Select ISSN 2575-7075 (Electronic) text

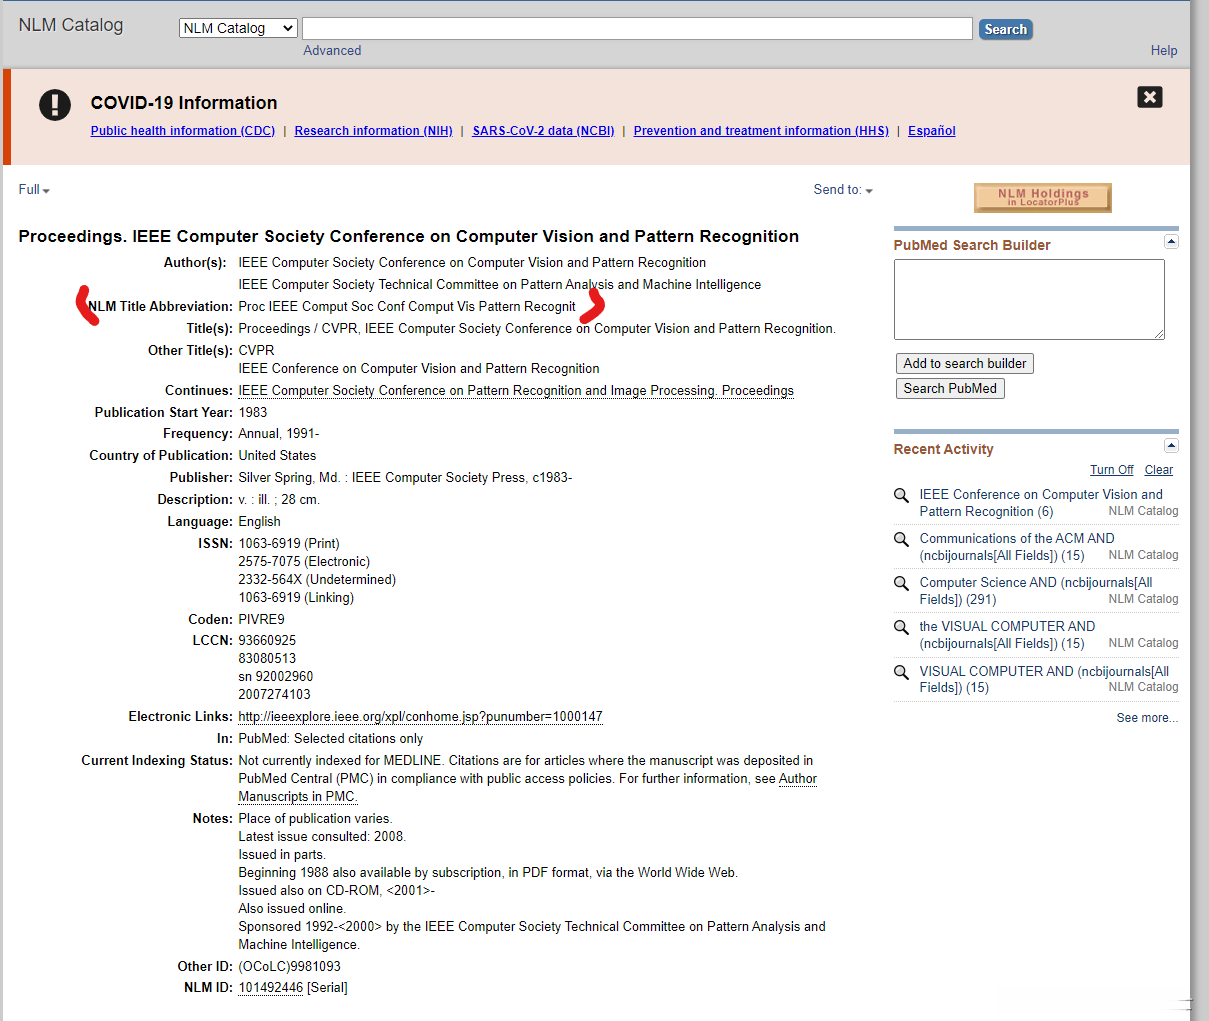point(304,562)
